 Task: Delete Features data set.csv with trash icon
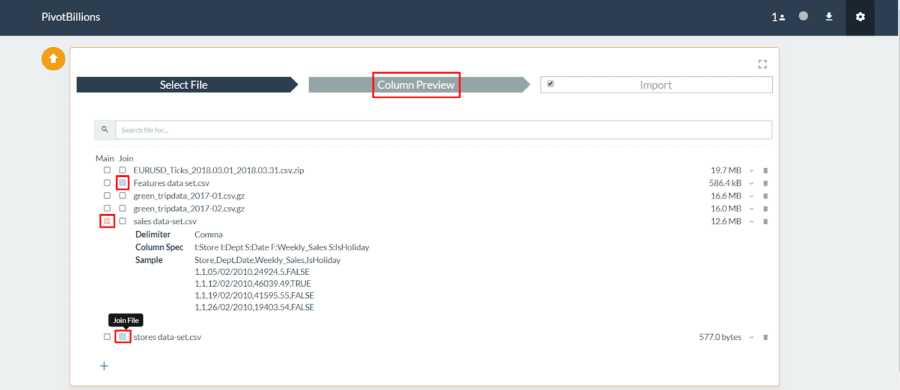tap(765, 183)
